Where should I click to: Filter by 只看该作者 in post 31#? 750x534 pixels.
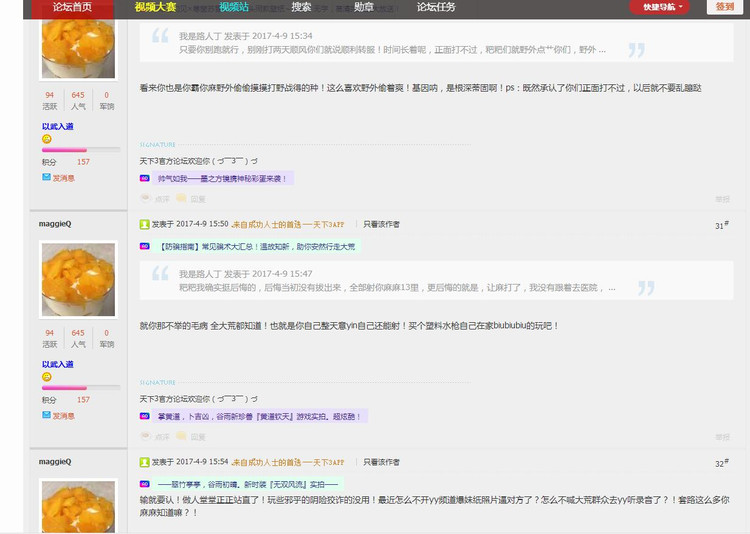click(x=381, y=224)
